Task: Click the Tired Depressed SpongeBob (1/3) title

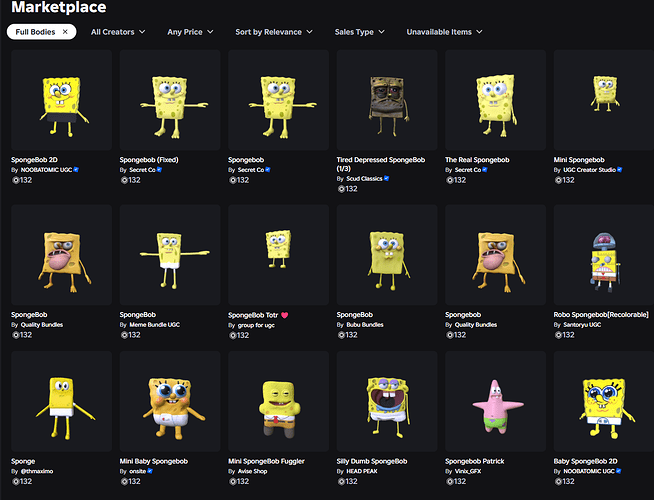Action: [x=381, y=164]
